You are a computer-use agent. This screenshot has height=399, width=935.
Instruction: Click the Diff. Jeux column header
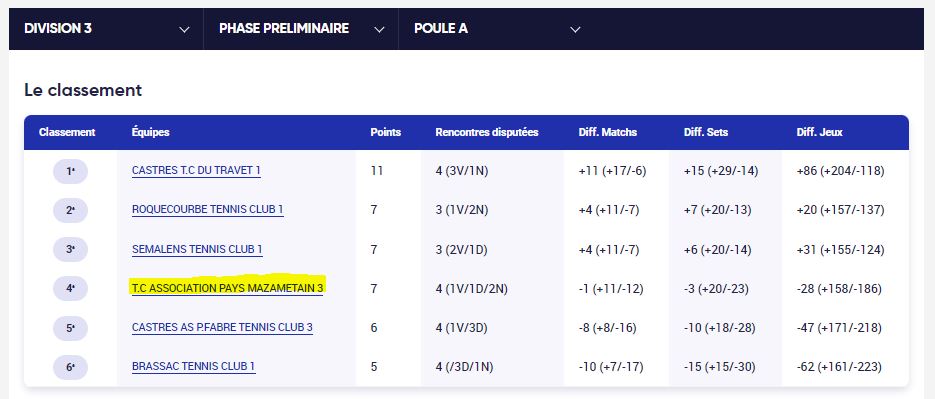[819, 132]
